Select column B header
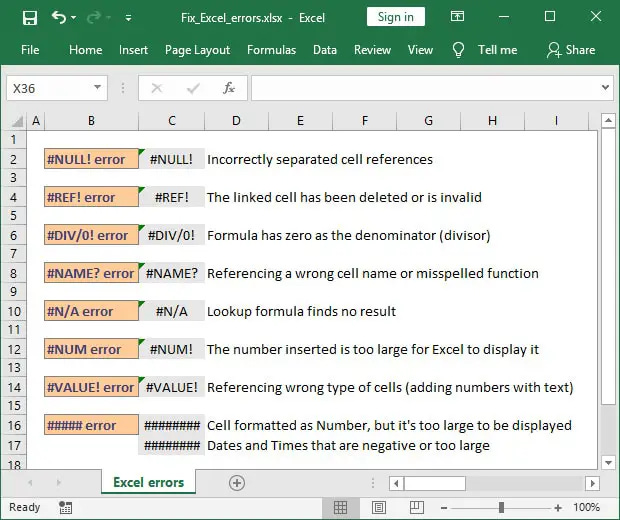 point(91,121)
